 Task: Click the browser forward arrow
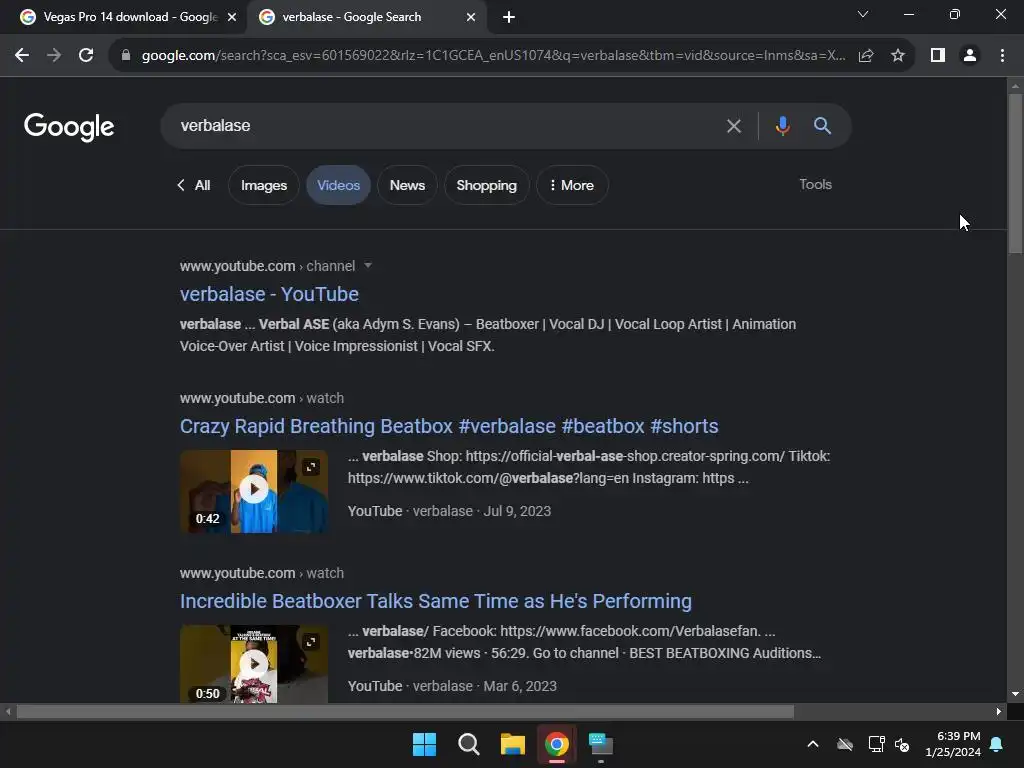[x=54, y=56]
